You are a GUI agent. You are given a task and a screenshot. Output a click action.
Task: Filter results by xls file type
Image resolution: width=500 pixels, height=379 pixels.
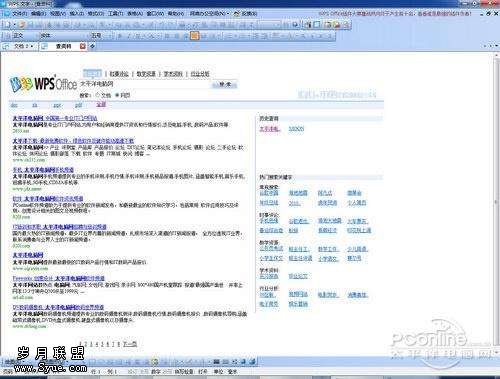tap(35, 105)
